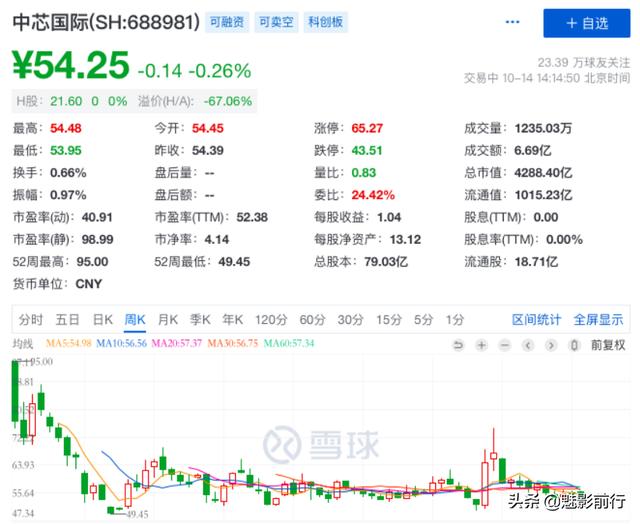The image size is (640, 524).
Task: Click the 科创板 tag
Action: pos(325,22)
